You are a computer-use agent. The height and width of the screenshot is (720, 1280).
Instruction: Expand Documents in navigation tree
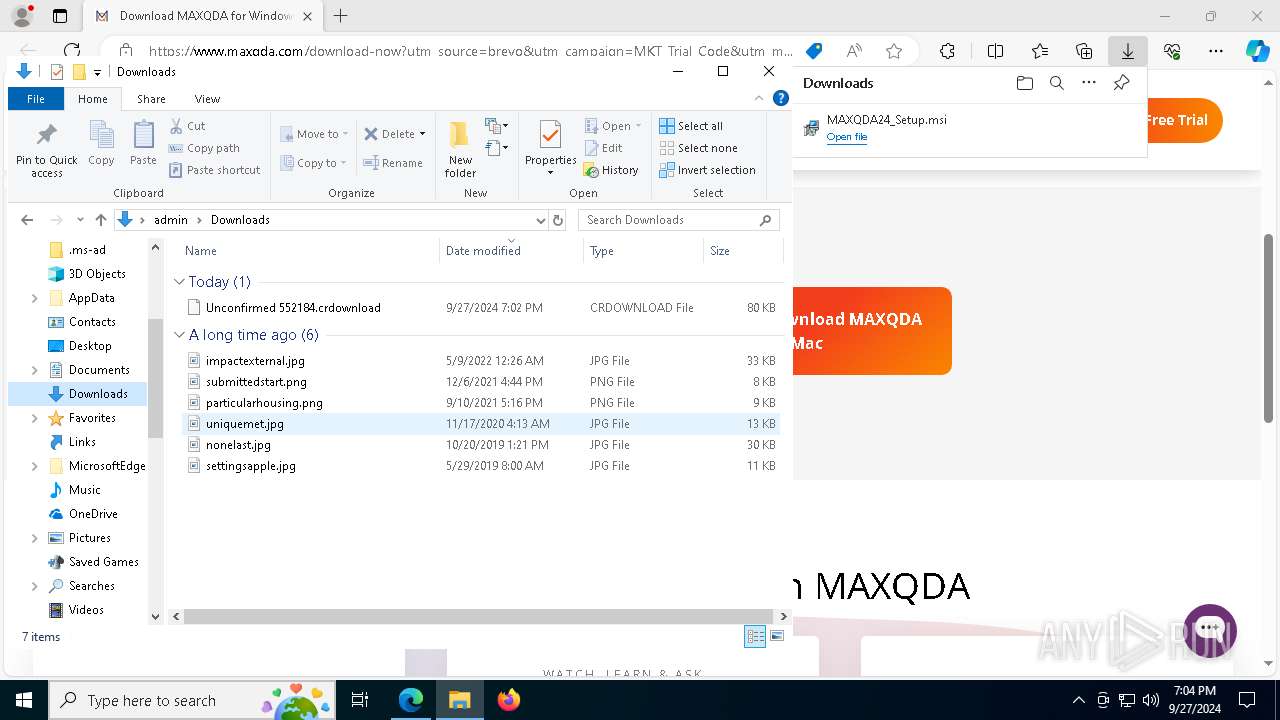[x=35, y=370]
